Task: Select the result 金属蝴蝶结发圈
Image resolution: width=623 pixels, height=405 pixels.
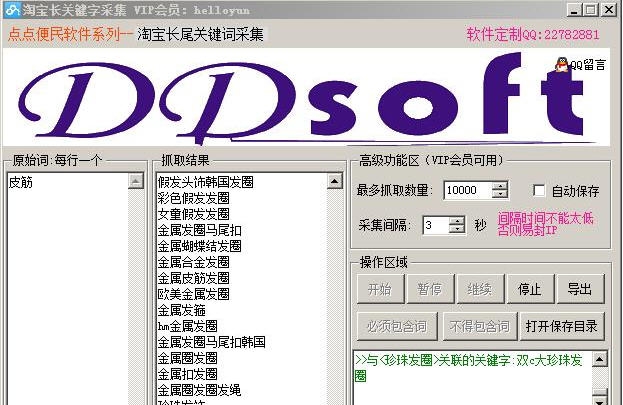Action: point(199,246)
